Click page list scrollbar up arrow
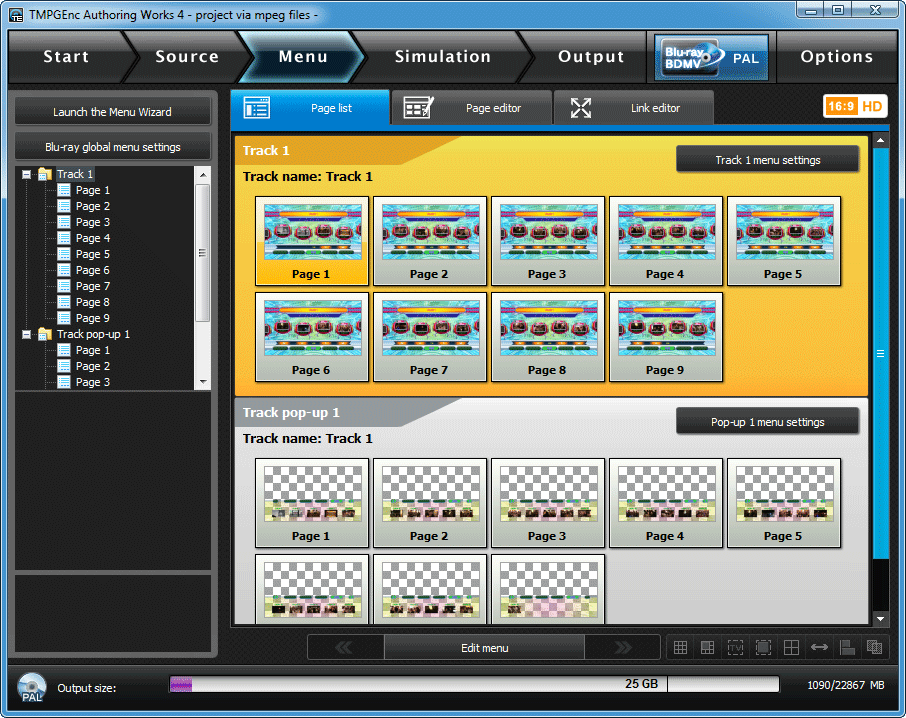 881,140
